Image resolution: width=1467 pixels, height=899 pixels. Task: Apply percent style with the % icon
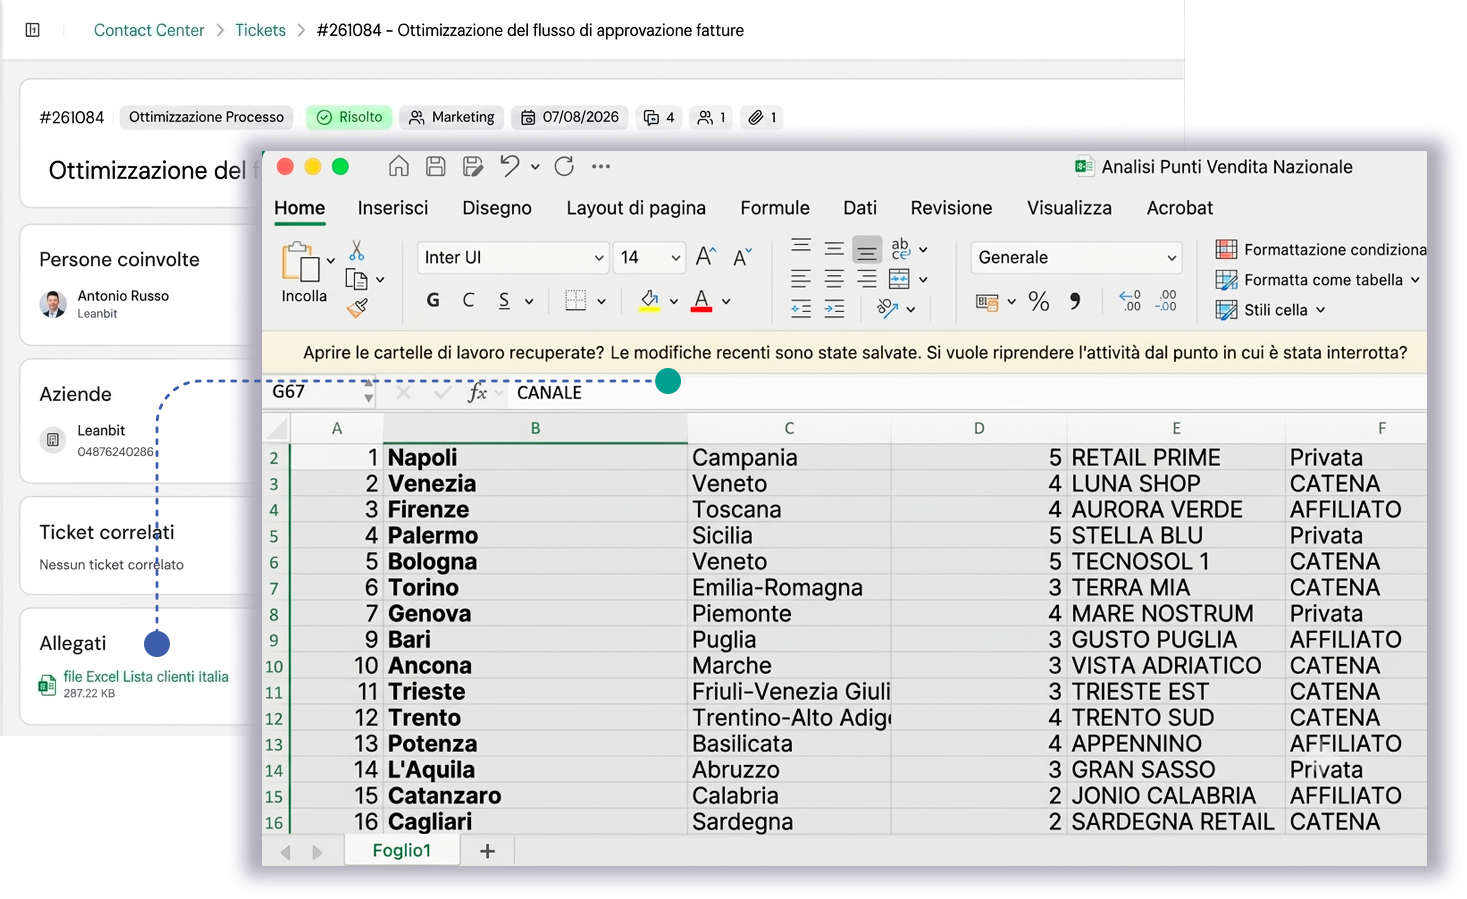[x=1039, y=301]
